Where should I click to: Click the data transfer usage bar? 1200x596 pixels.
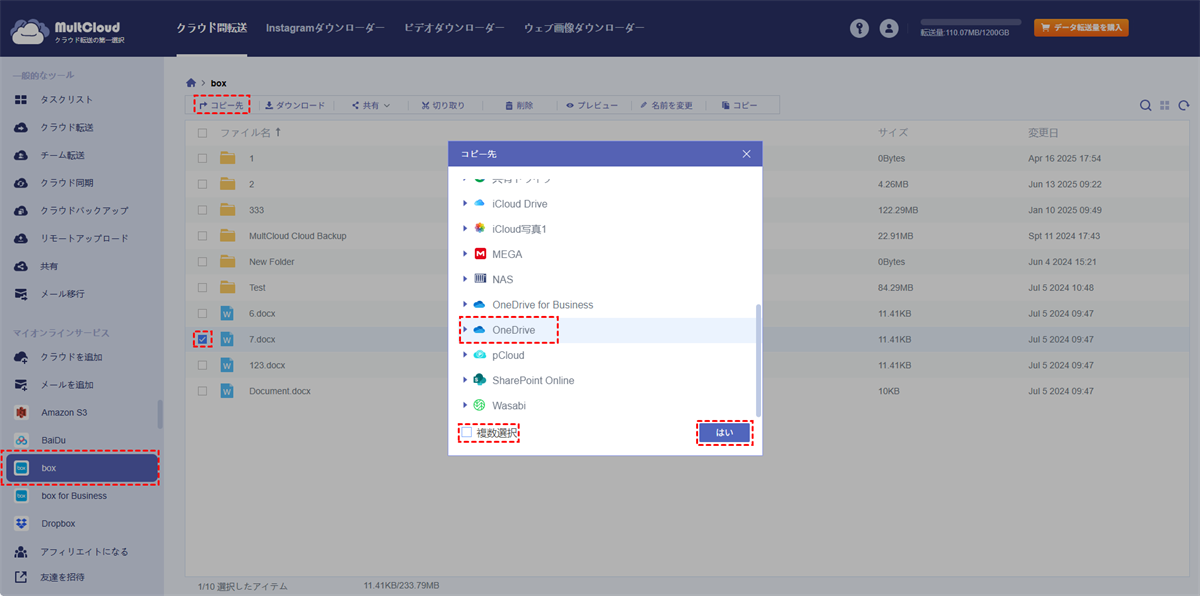click(970, 21)
